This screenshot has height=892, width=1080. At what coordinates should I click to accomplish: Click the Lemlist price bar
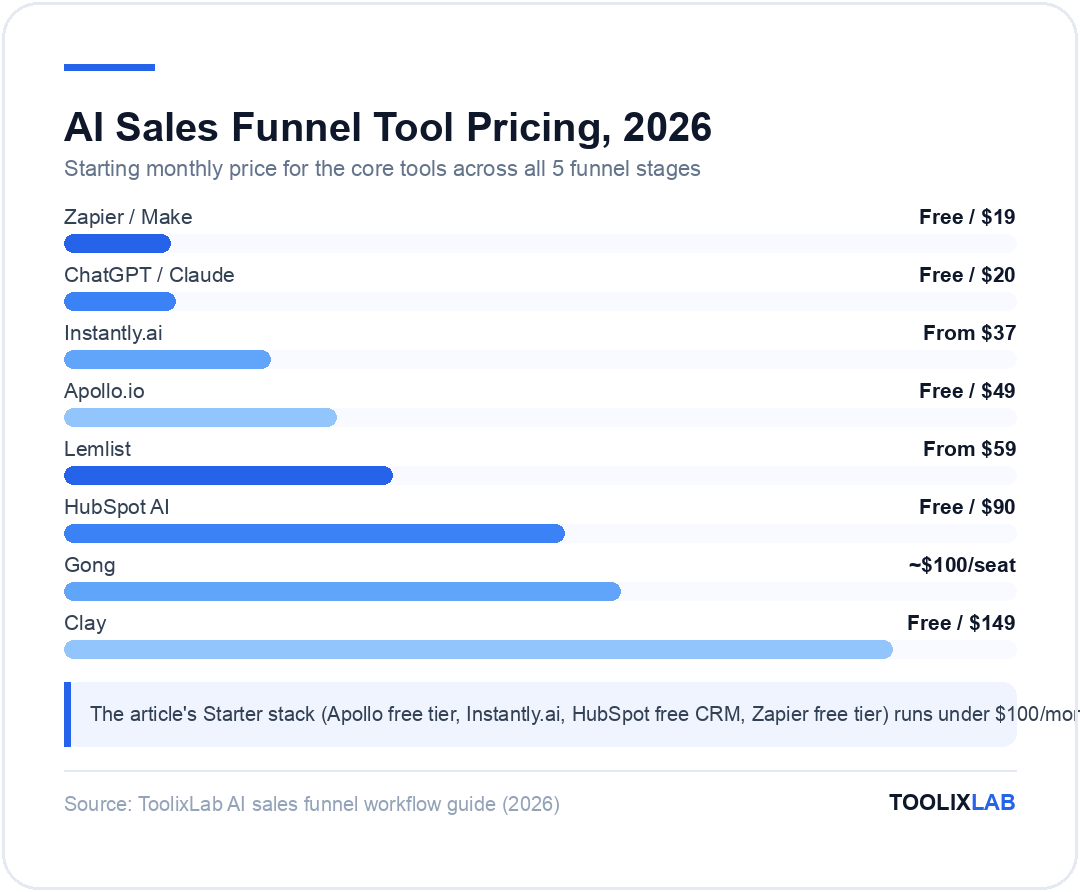229,475
